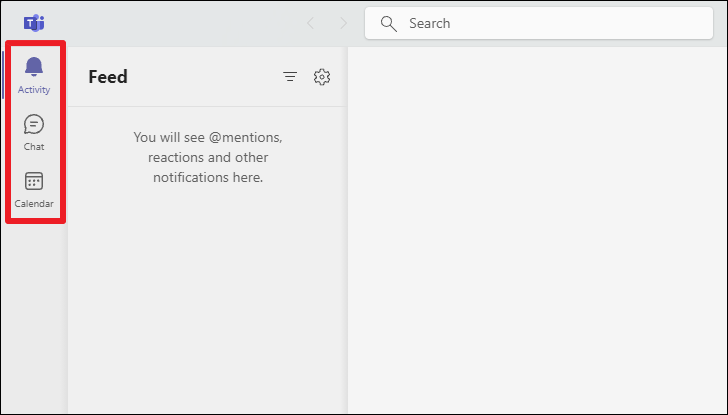The height and width of the screenshot is (415, 728).
Task: Click the blank right content pane
Action: (537, 230)
